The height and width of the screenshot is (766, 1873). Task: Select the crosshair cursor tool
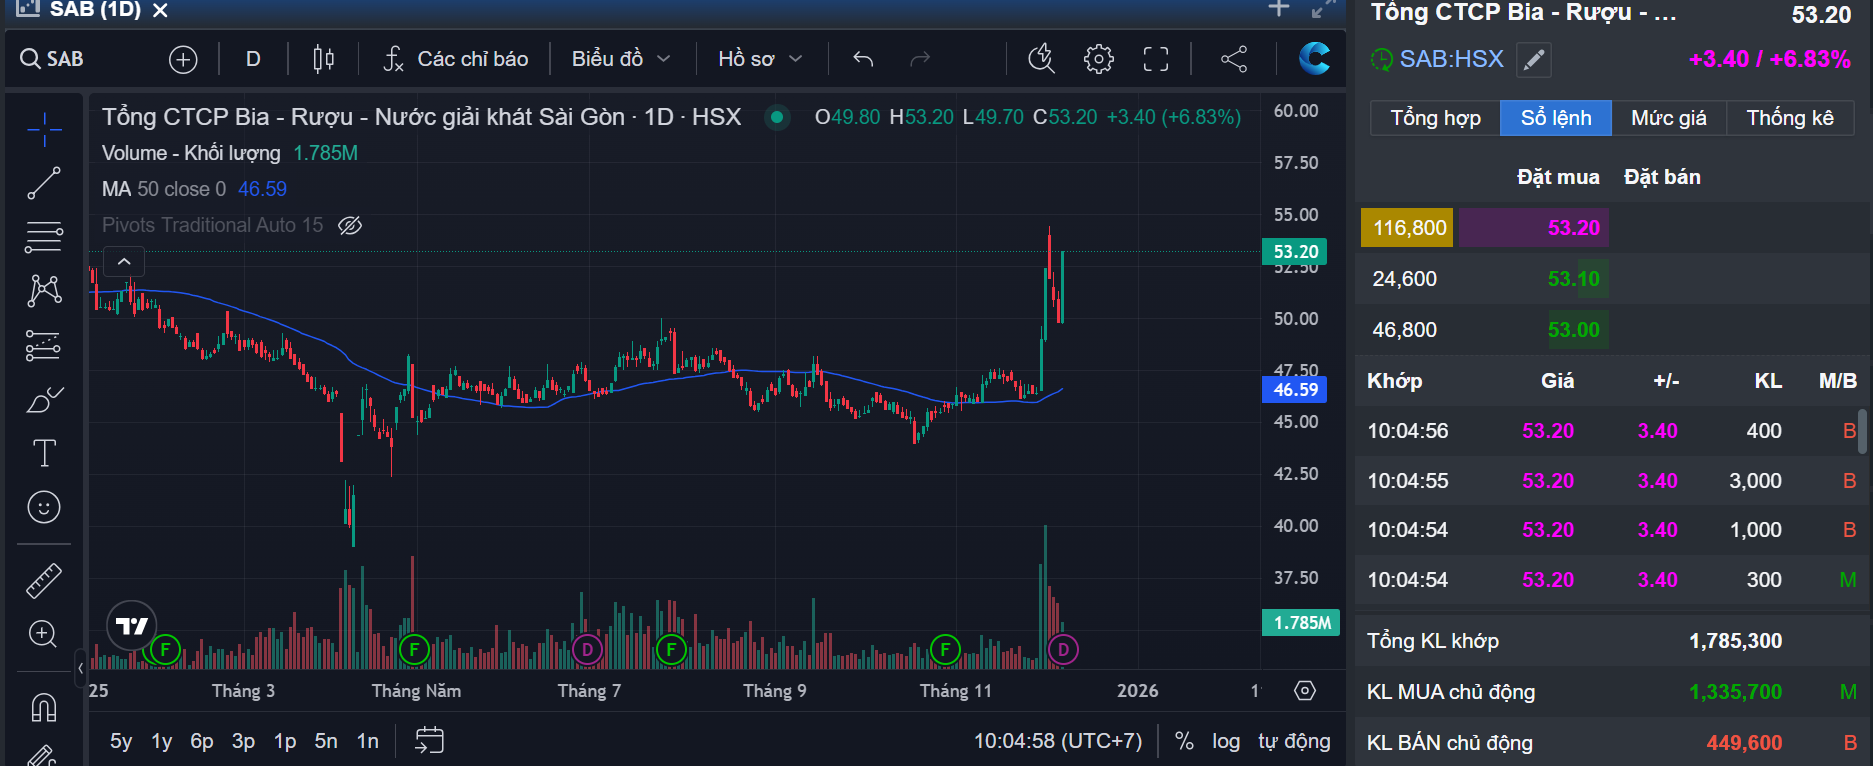click(x=44, y=130)
